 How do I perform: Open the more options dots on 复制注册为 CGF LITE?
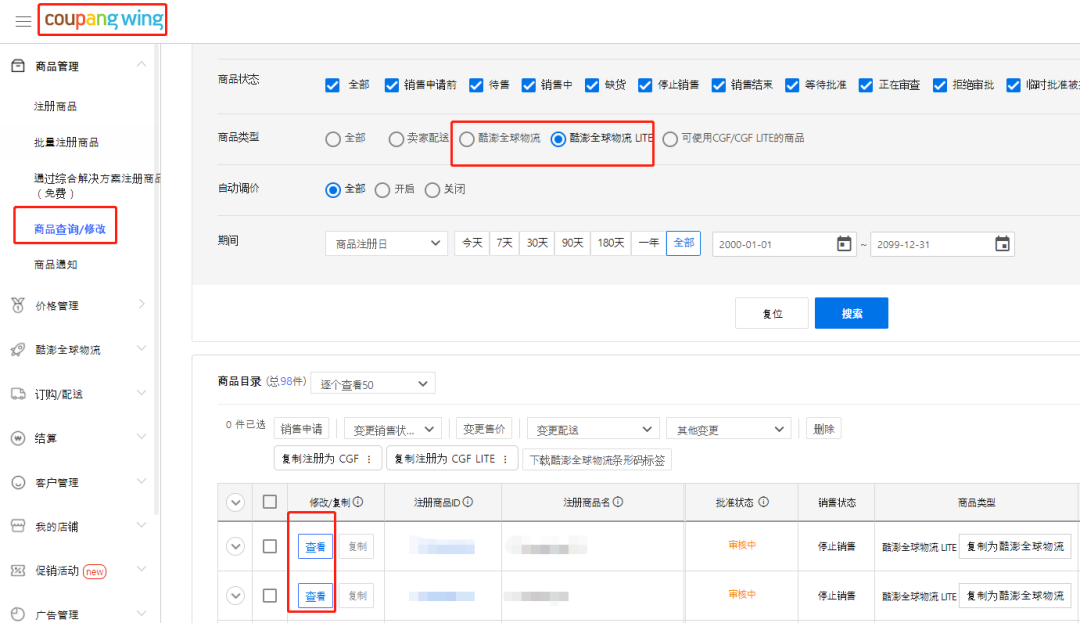[506, 459]
